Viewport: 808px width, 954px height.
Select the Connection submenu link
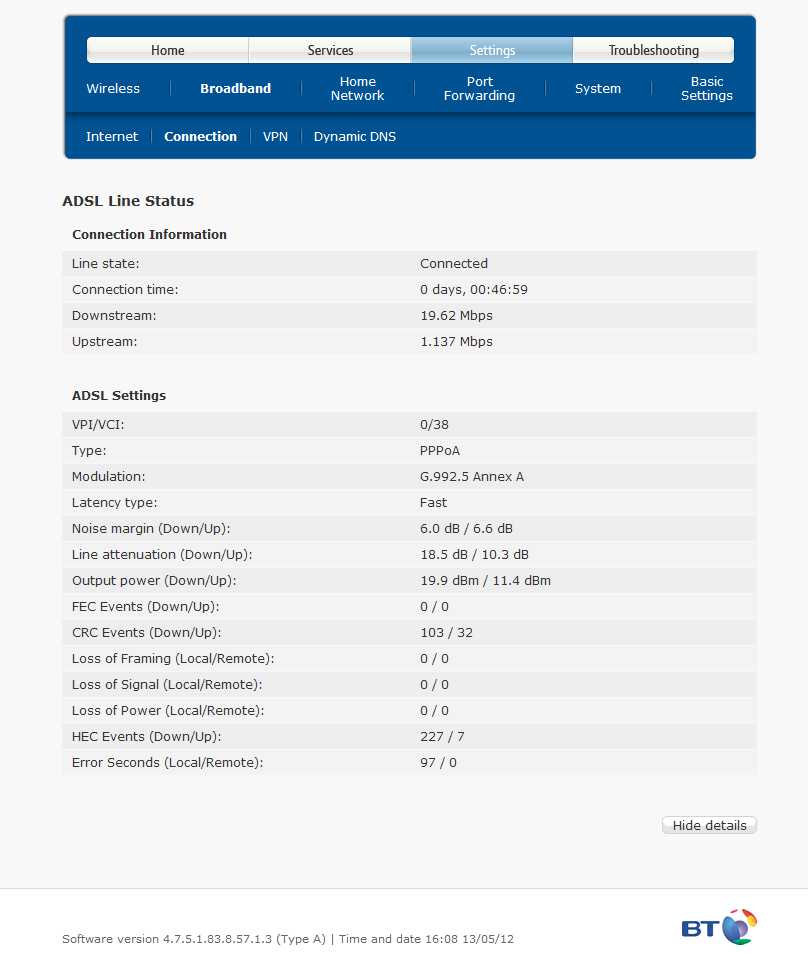click(x=200, y=136)
